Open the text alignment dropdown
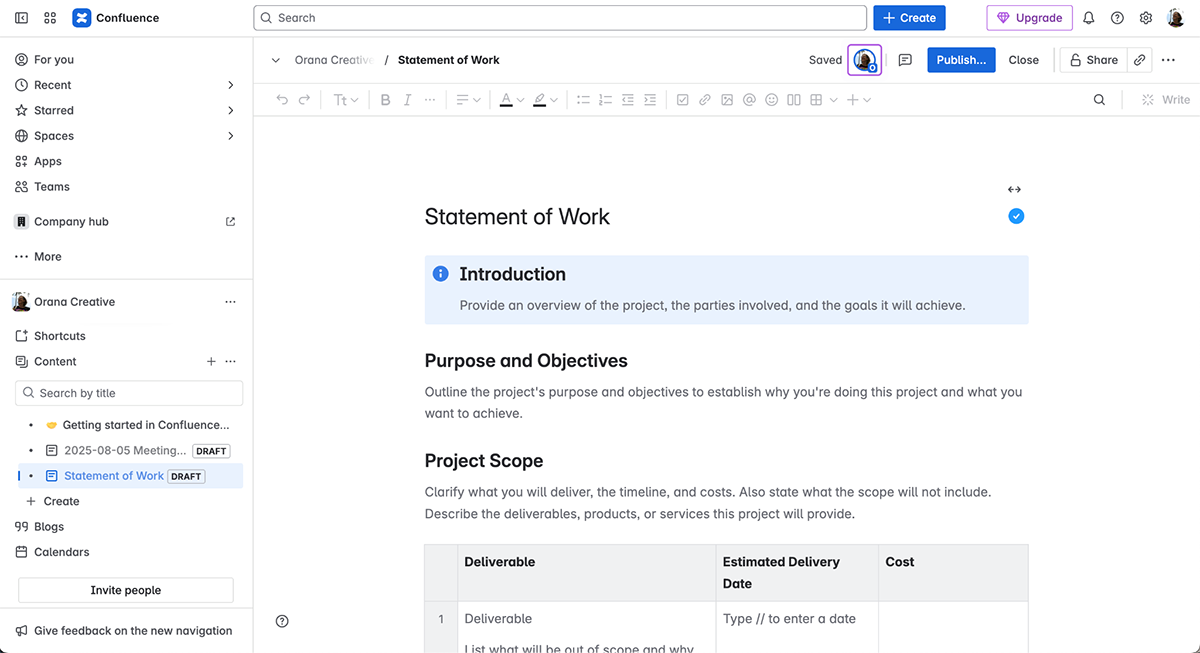1200x653 pixels. [x=466, y=99]
